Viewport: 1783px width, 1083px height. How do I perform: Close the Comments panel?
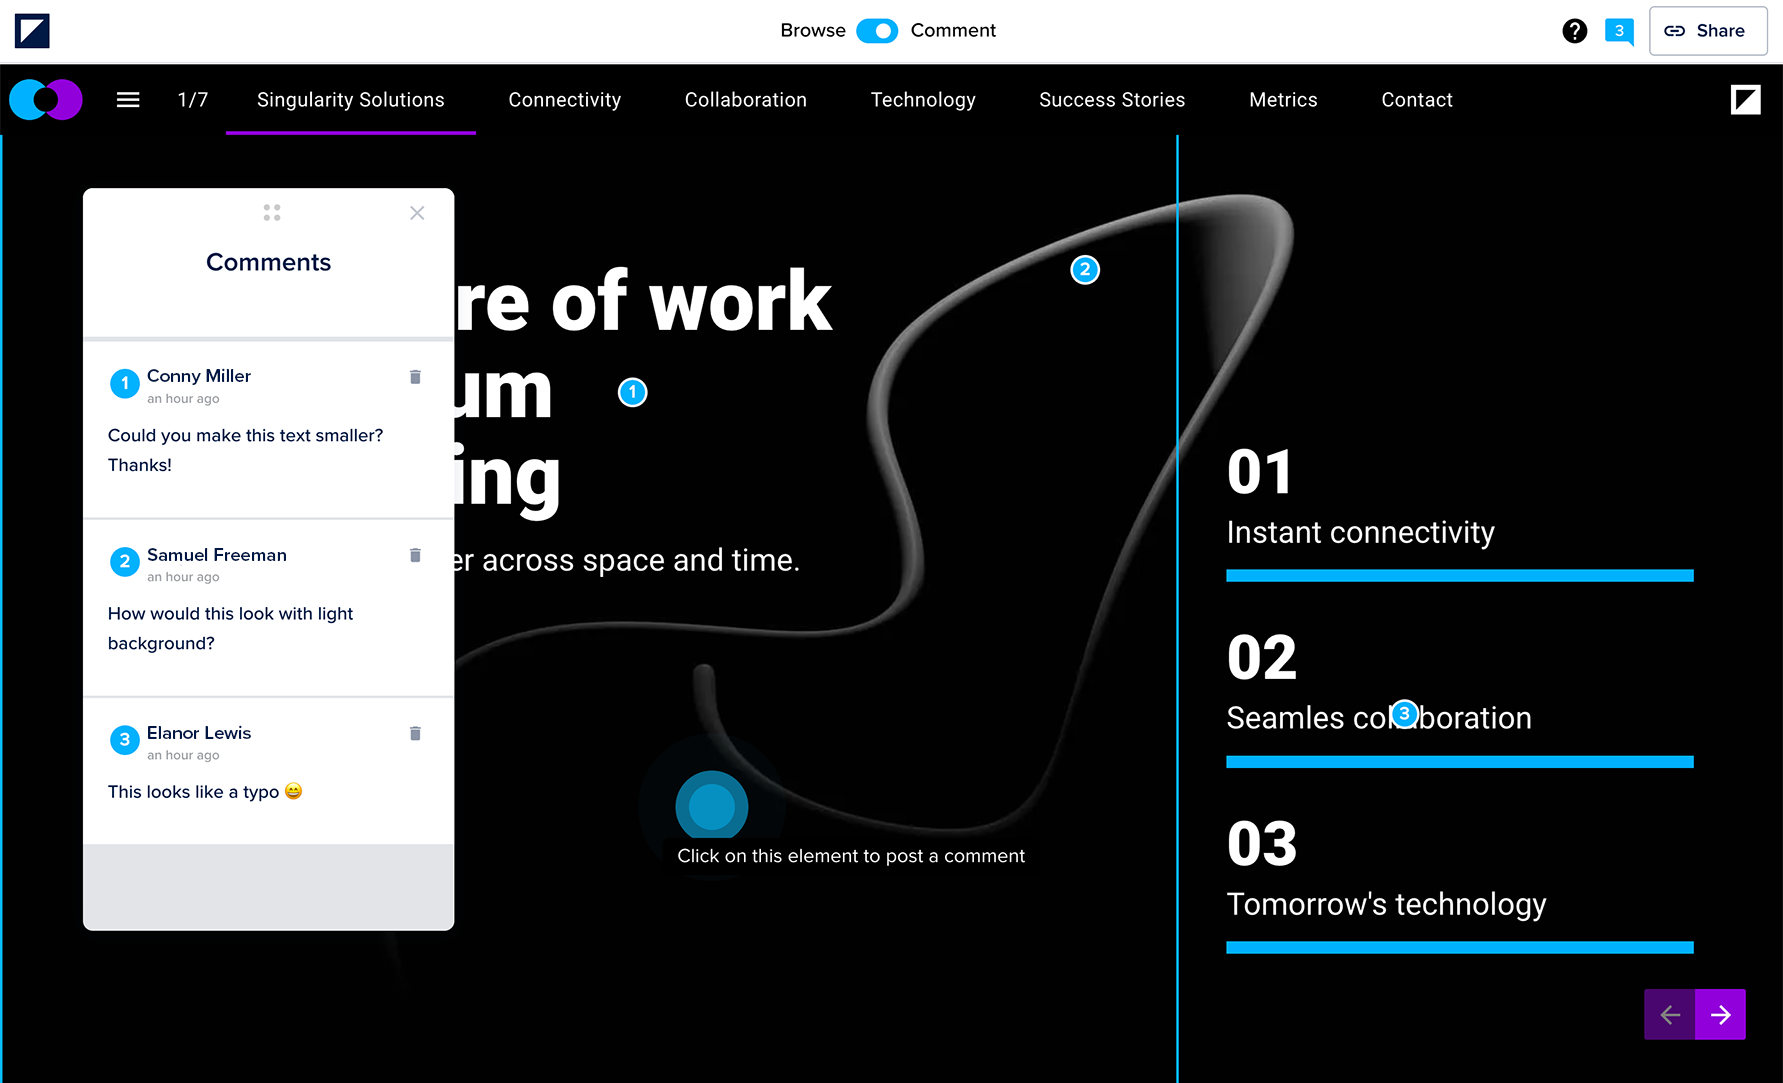(417, 213)
